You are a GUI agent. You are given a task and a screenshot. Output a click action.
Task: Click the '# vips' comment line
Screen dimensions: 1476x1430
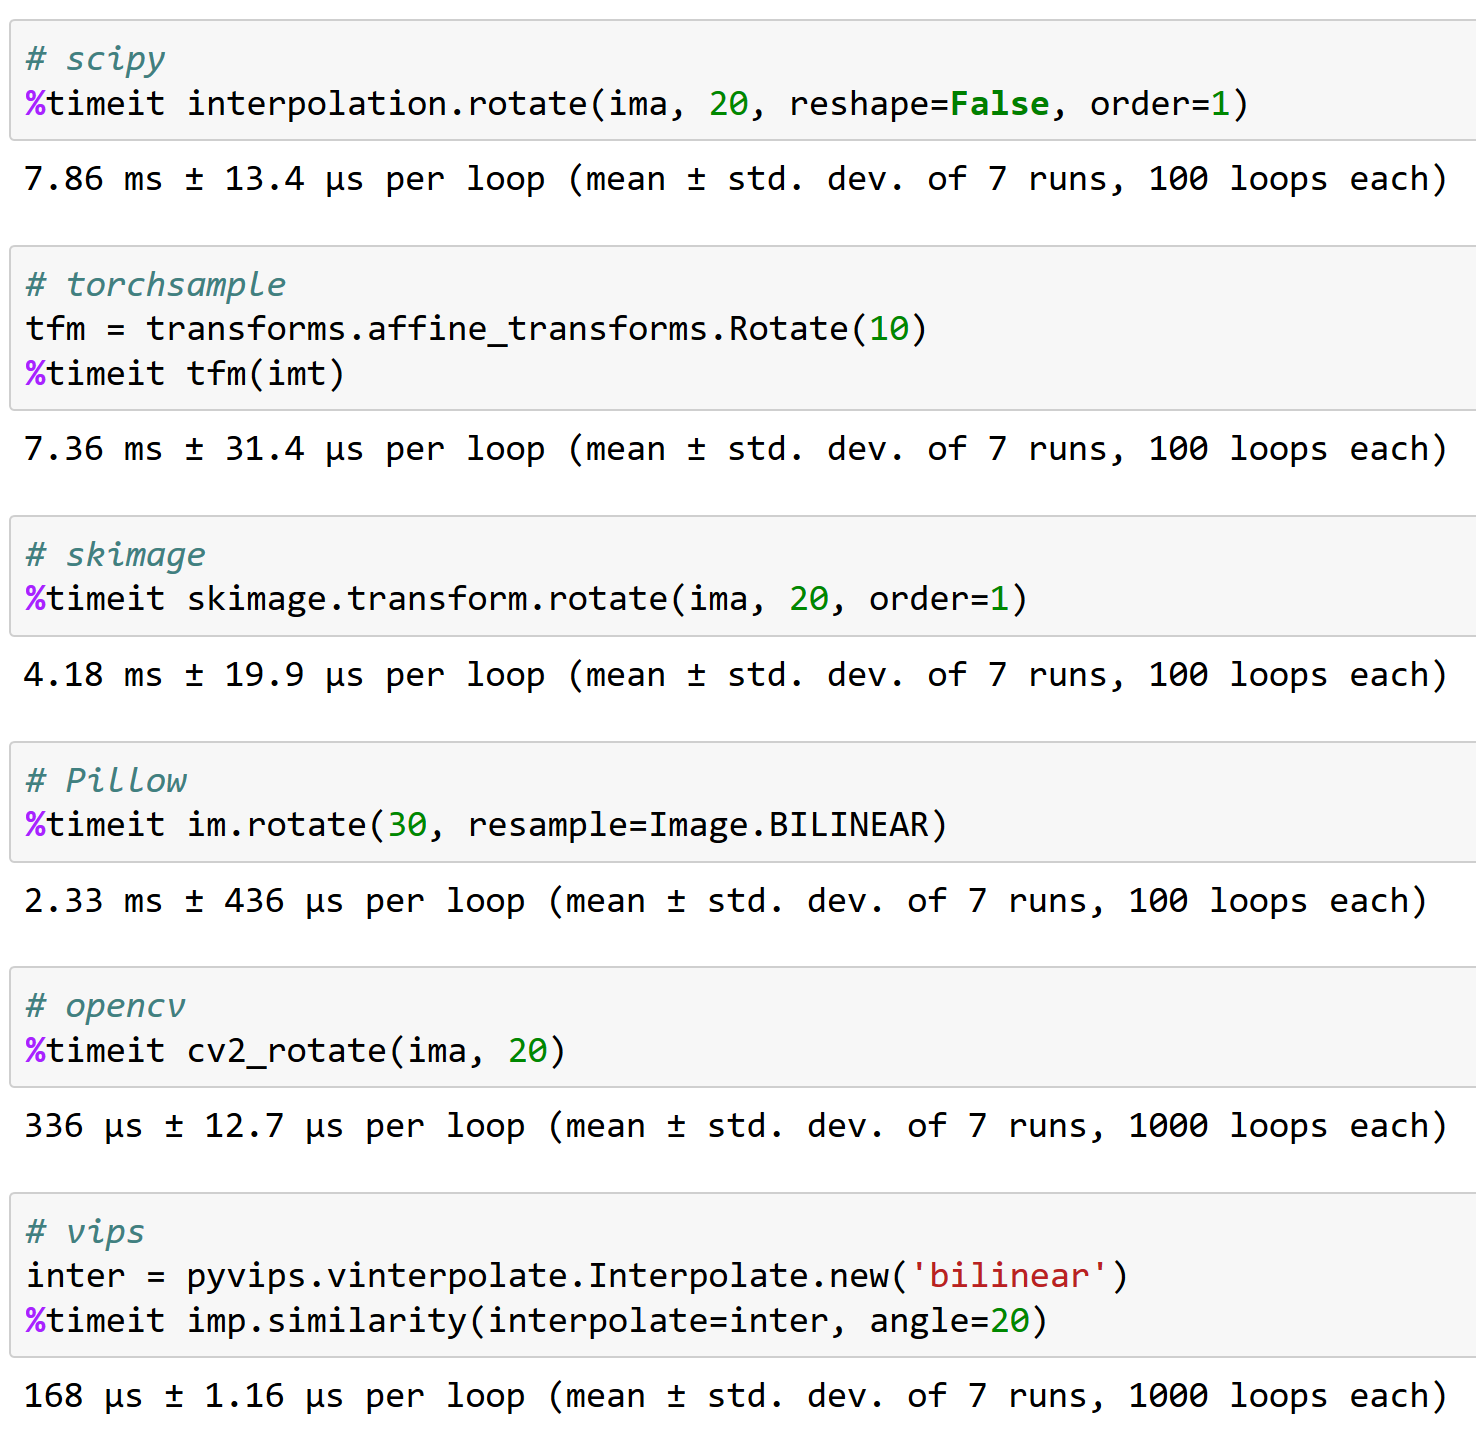coord(85,1232)
